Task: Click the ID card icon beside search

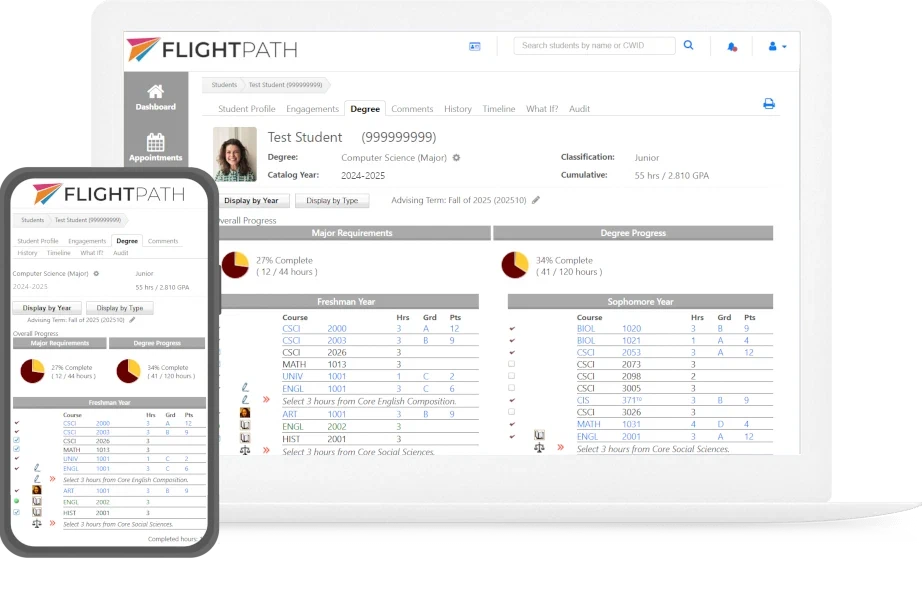Action: [475, 46]
